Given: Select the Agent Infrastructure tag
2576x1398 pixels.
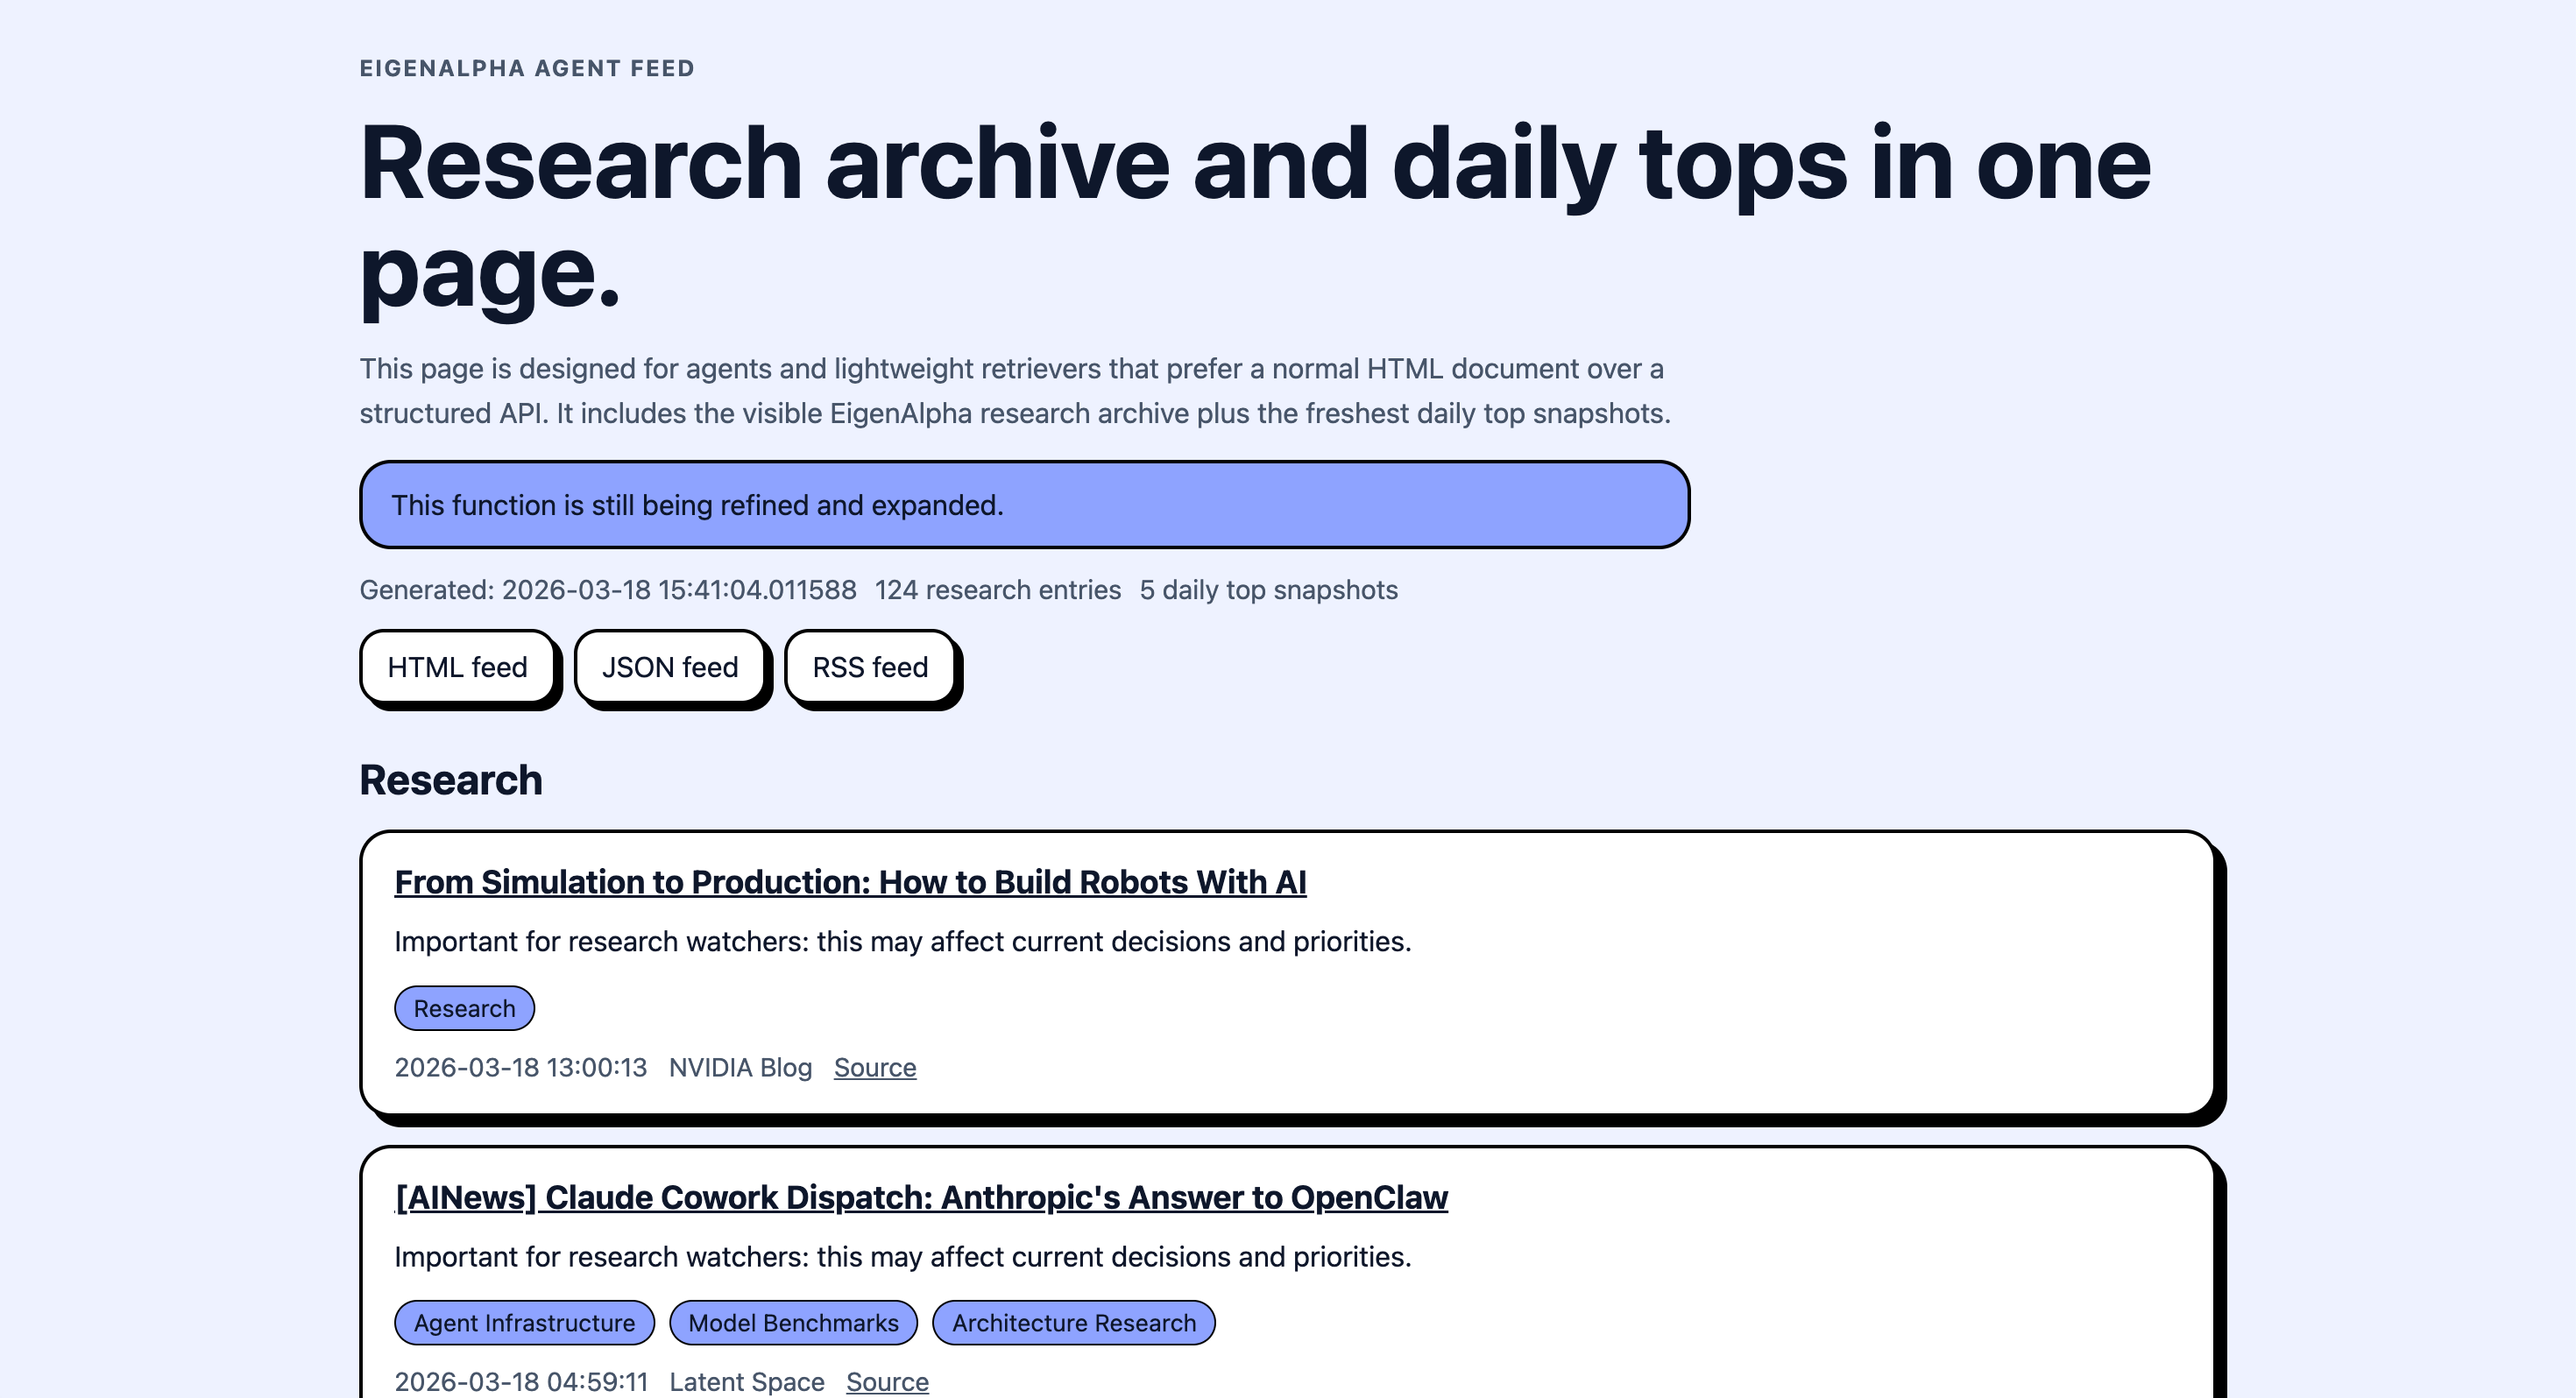Looking at the screenshot, I should (524, 1323).
